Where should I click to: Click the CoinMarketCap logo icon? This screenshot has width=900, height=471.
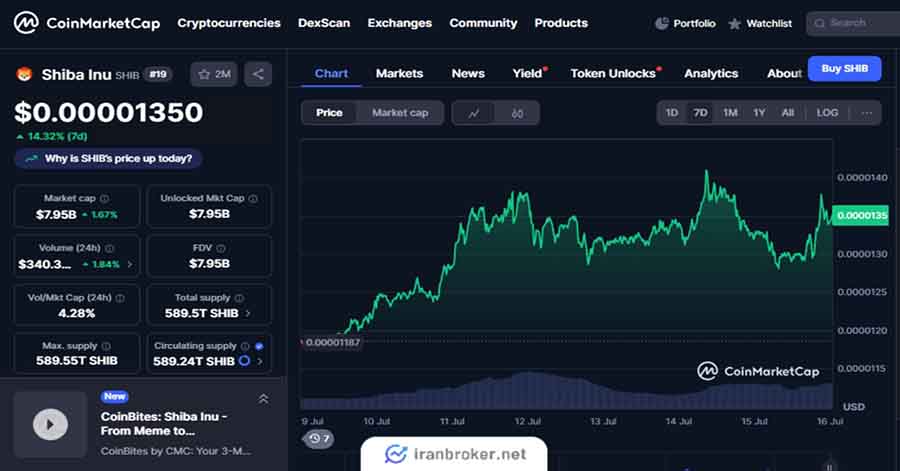click(26, 24)
